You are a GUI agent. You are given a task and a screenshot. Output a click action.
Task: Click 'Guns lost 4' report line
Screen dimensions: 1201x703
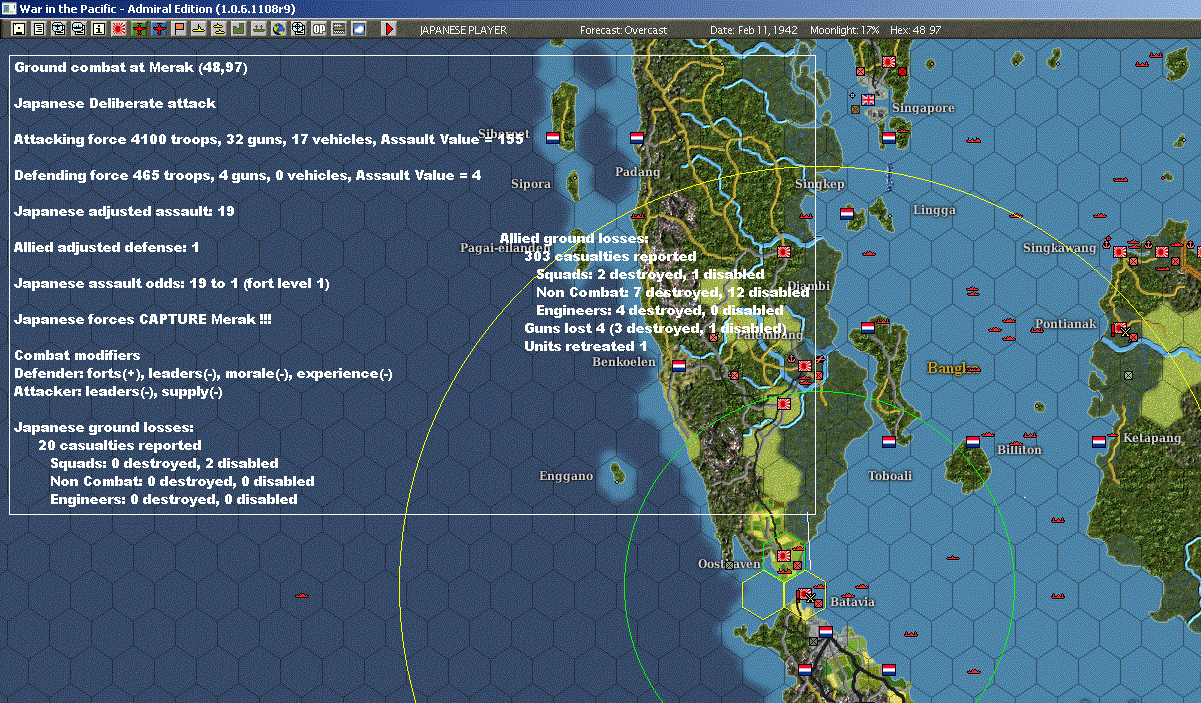pos(655,328)
